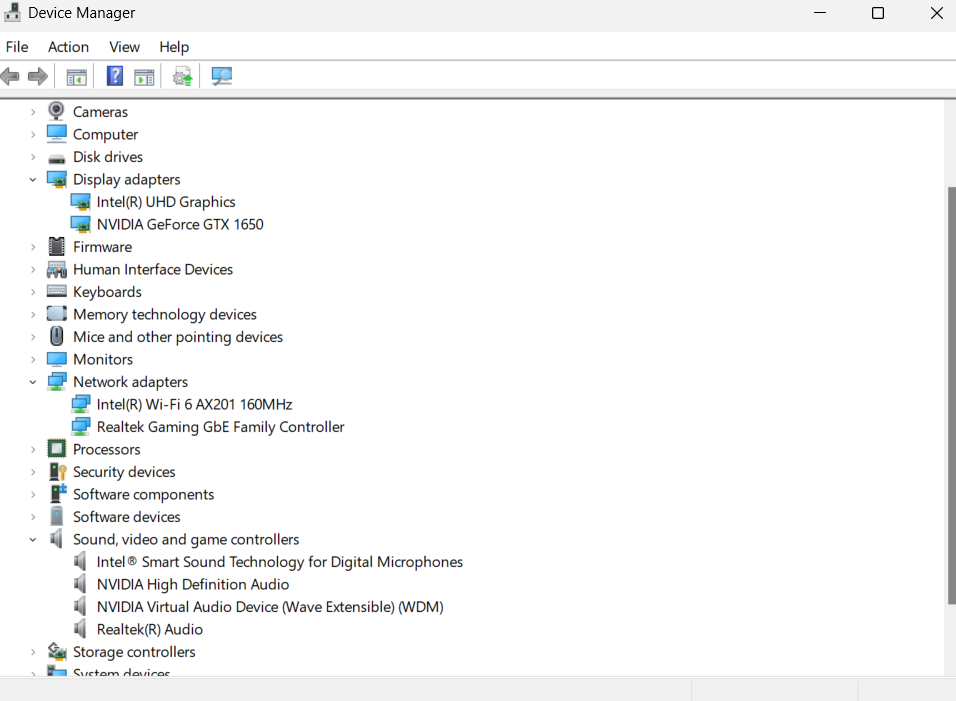Click the Memory technology devices icon
Image resolution: width=956 pixels, height=701 pixels.
click(57, 314)
